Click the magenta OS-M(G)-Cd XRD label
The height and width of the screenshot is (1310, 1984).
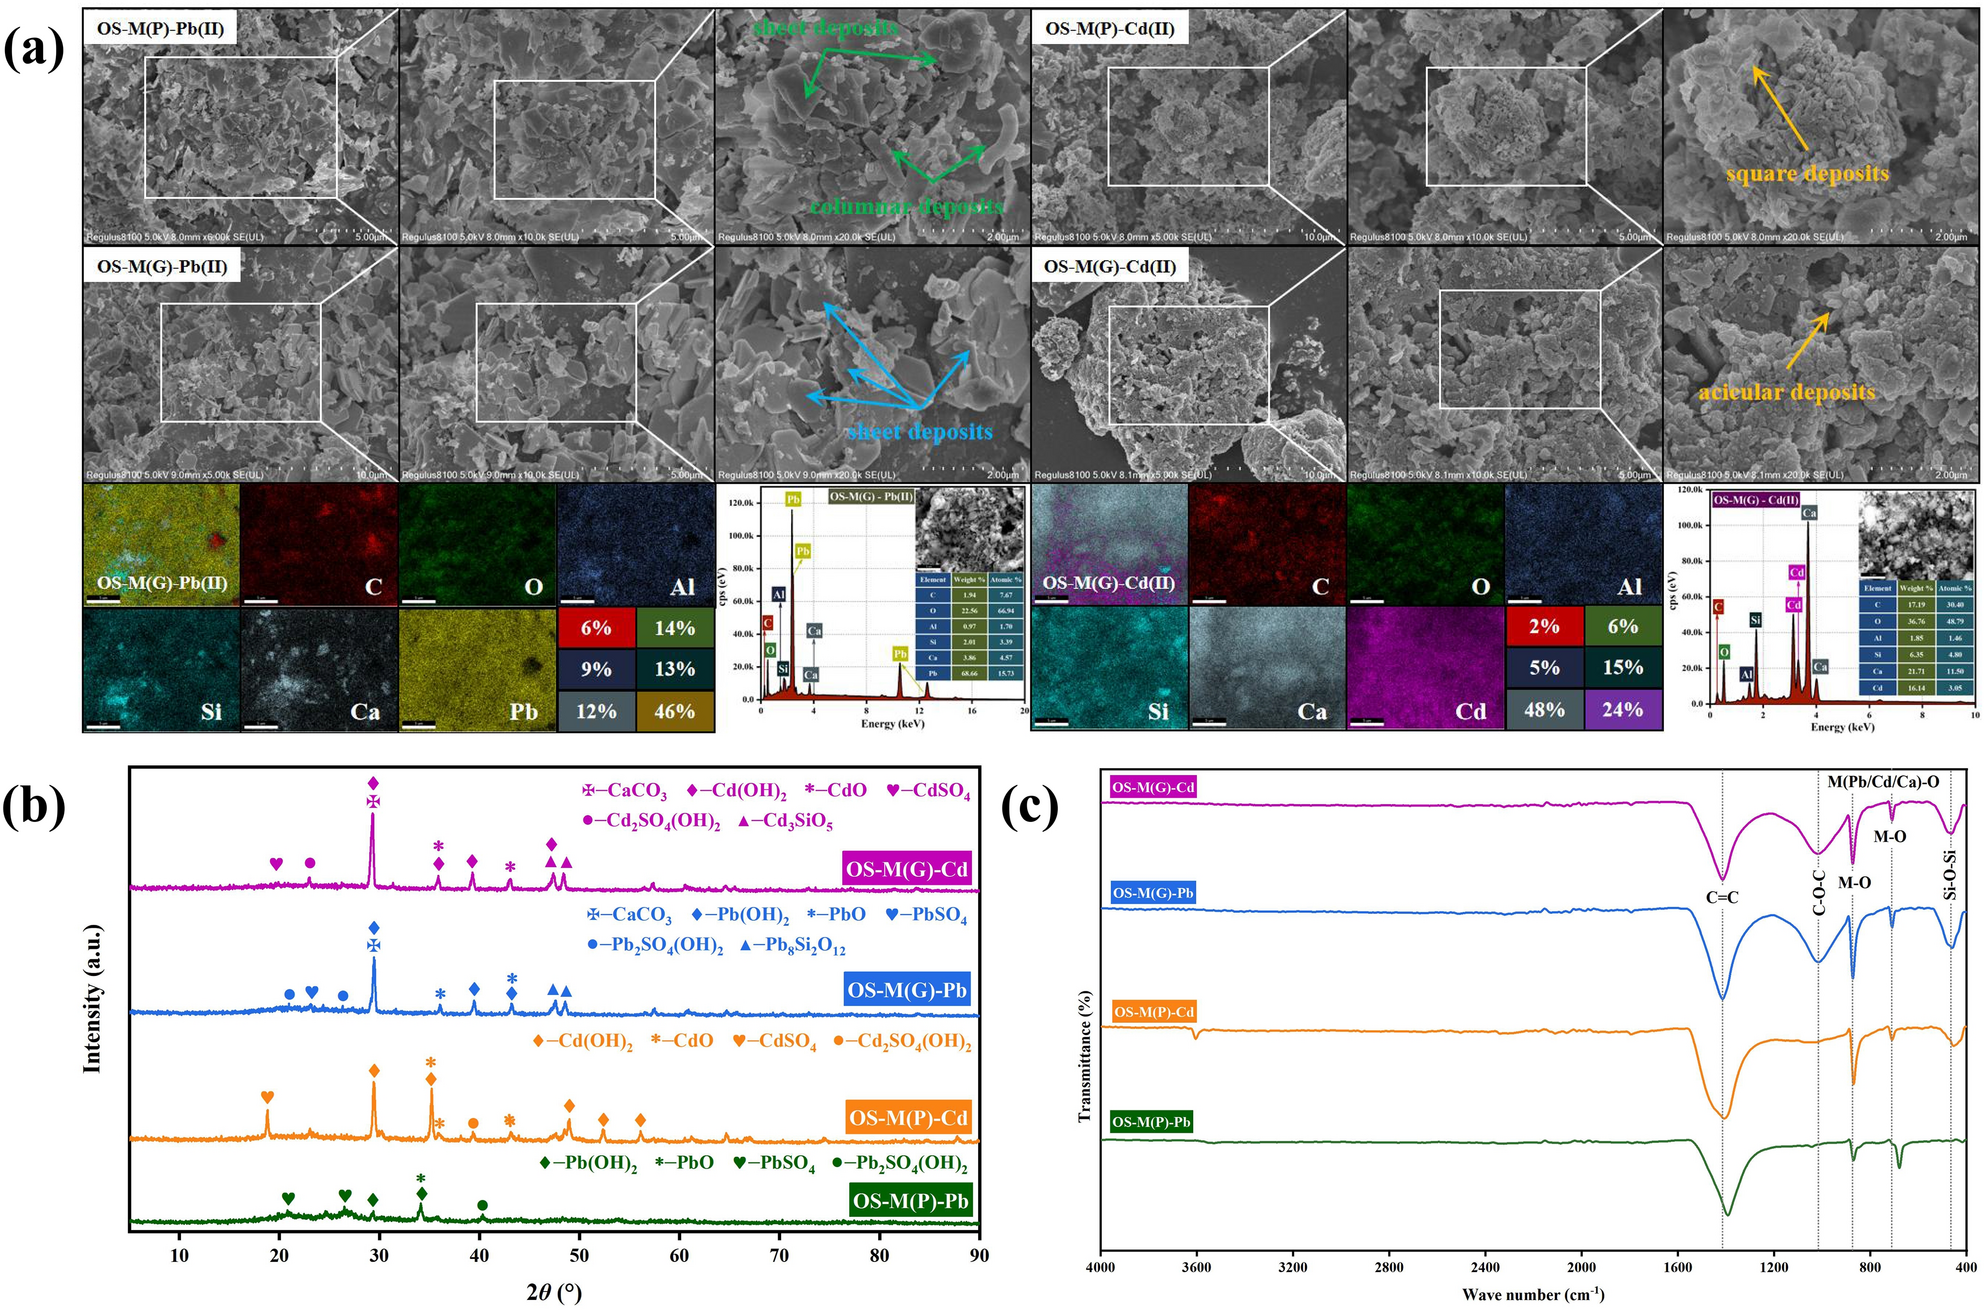click(x=907, y=869)
